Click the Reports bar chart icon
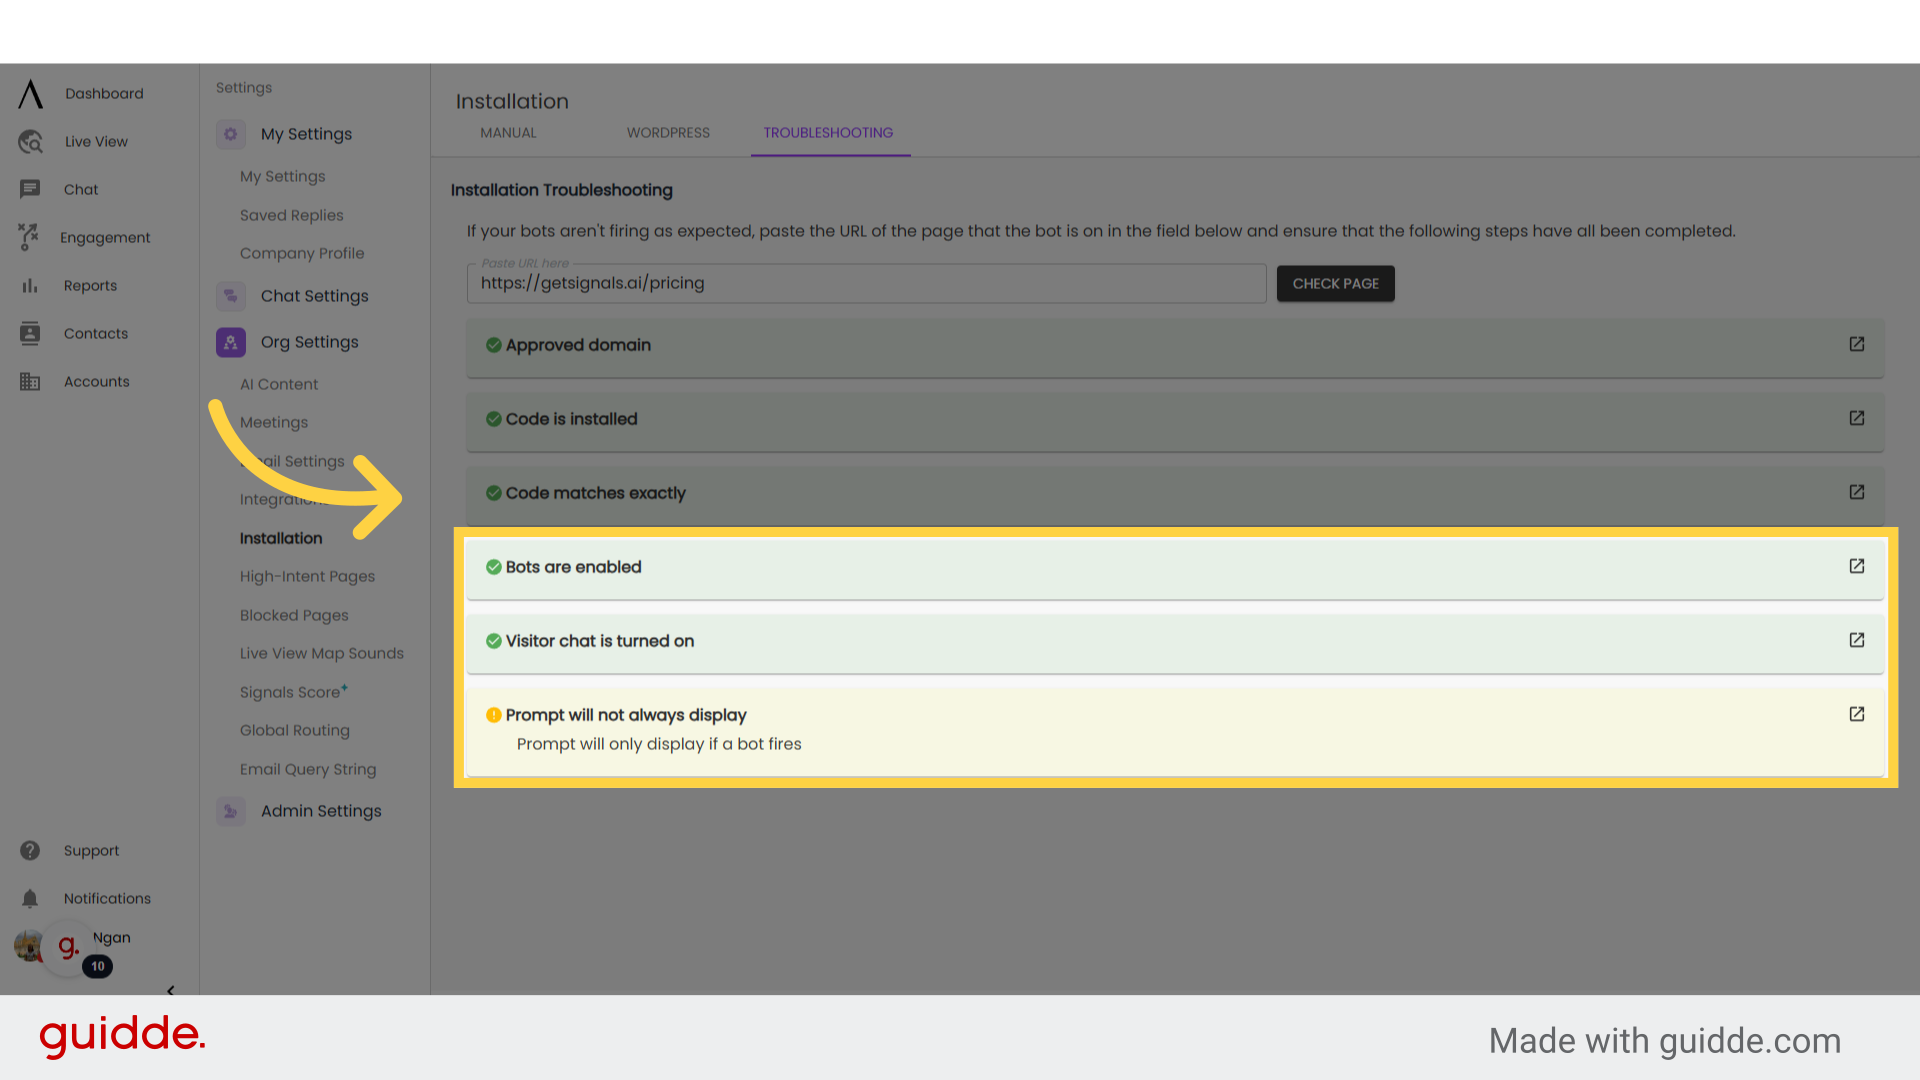Viewport: 1920px width, 1080px height. (x=30, y=286)
